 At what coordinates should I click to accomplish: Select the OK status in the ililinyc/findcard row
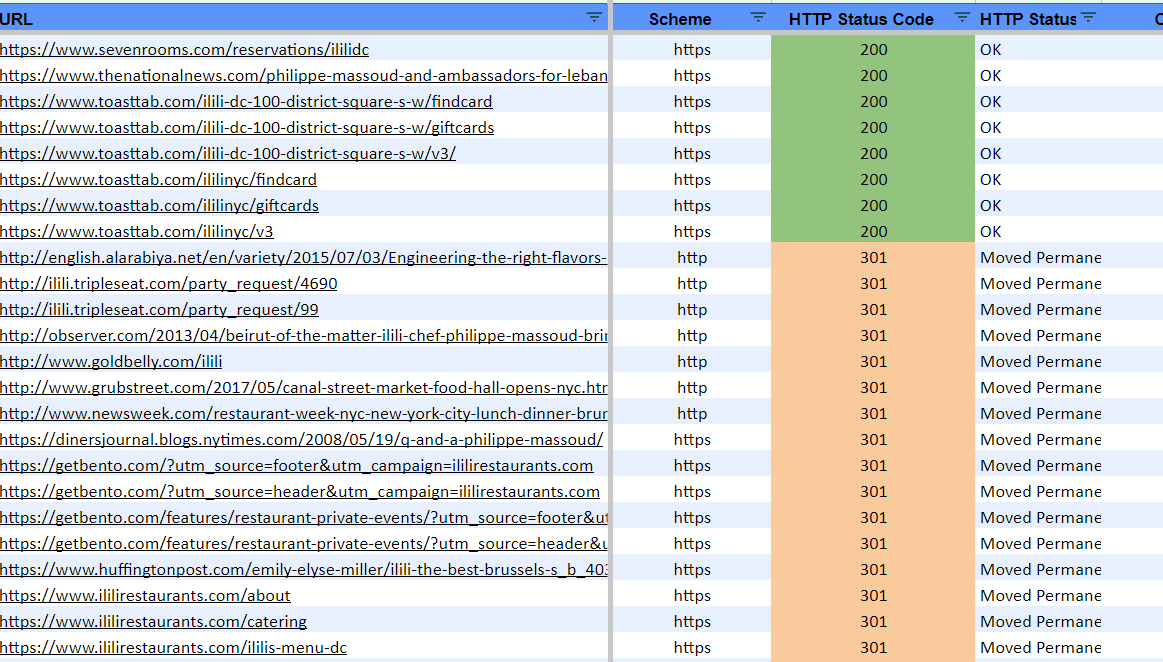tap(990, 179)
